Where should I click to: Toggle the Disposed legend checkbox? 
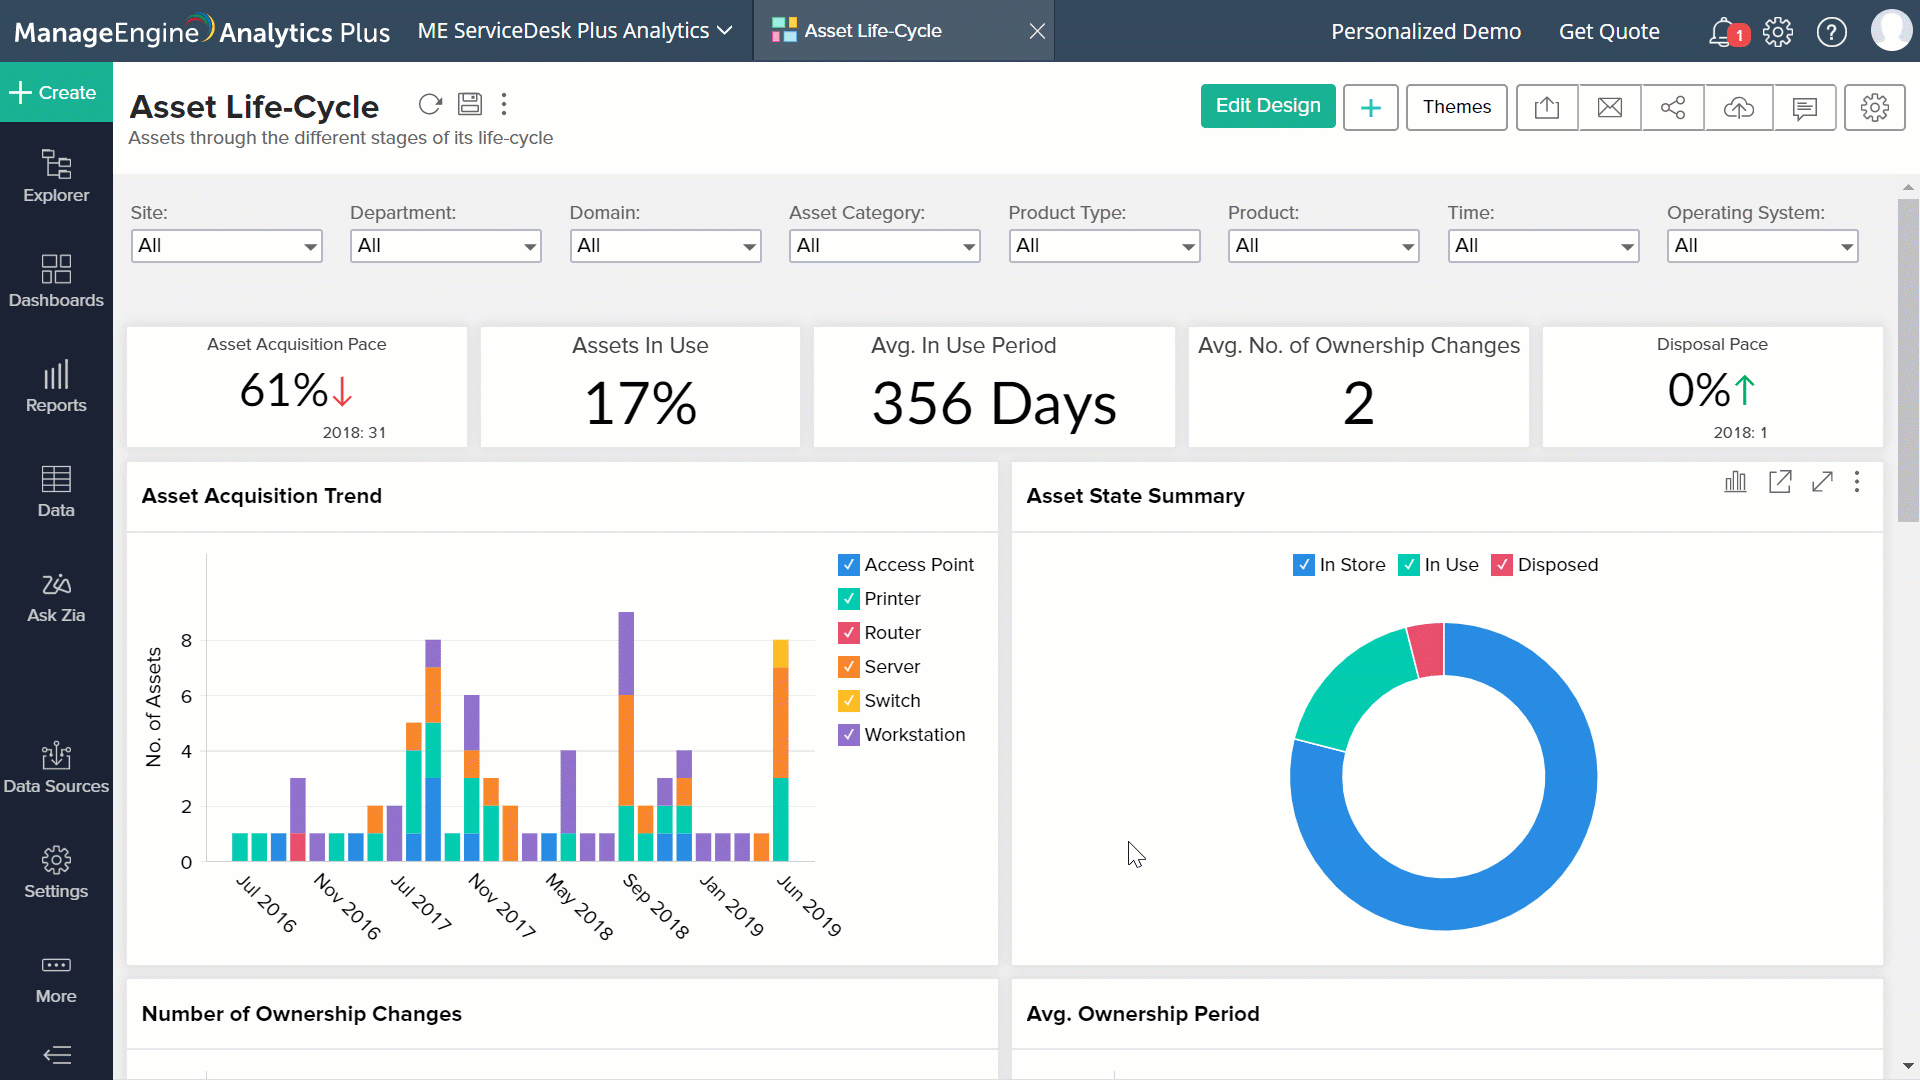point(1502,565)
